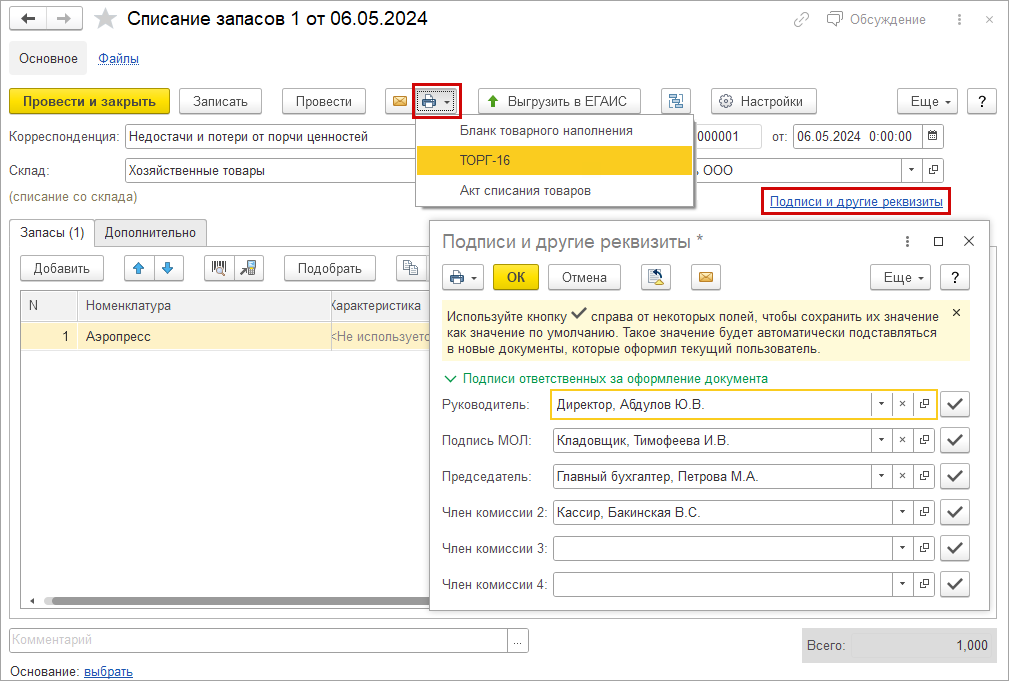Viewport: 1009px width, 681px height.
Task: Switch to Дополнительно tab
Action: pos(150,232)
